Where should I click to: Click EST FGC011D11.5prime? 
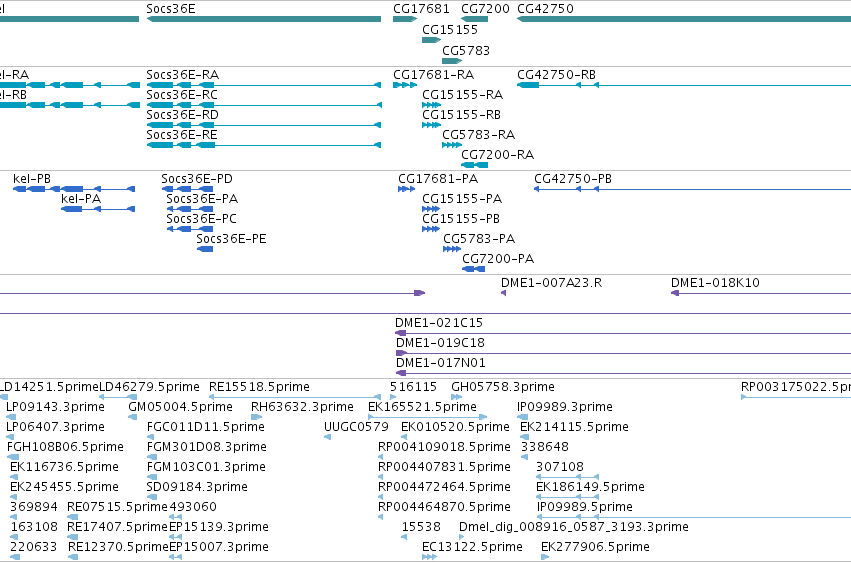pyautogui.click(x=206, y=427)
